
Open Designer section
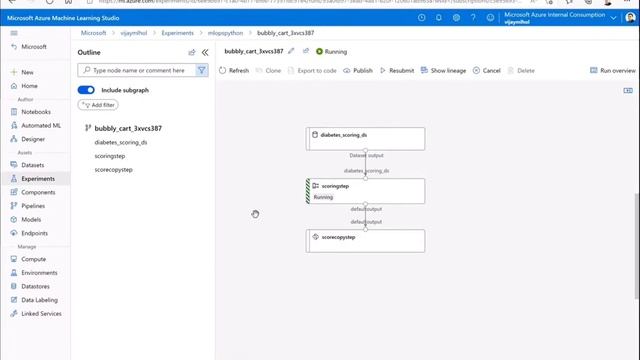(28, 139)
